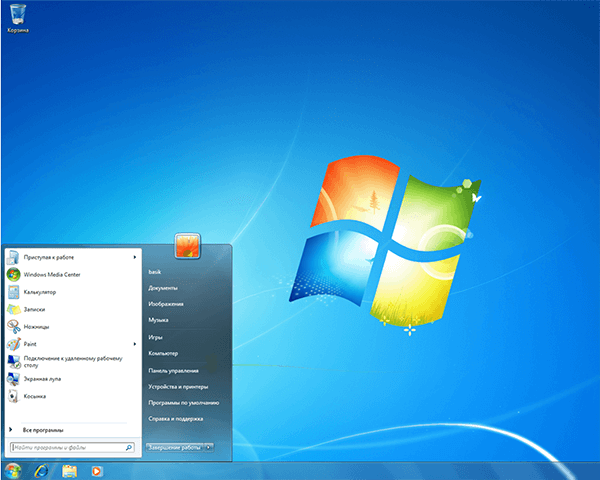Focus the Найти программы и файлы search box

click(x=72, y=447)
